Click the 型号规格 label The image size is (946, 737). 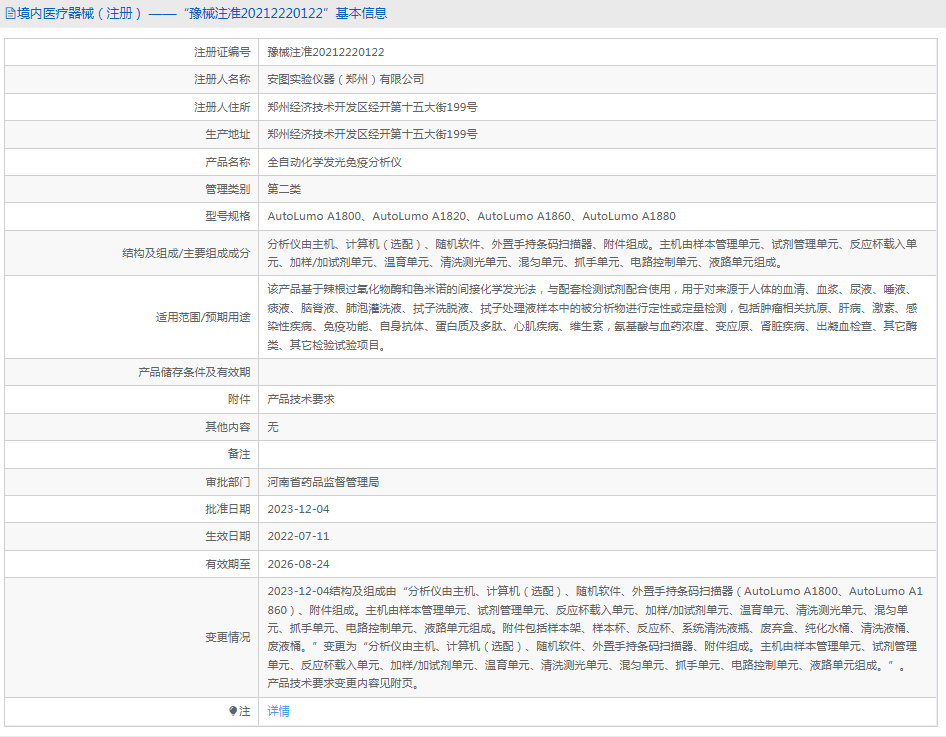(227, 216)
